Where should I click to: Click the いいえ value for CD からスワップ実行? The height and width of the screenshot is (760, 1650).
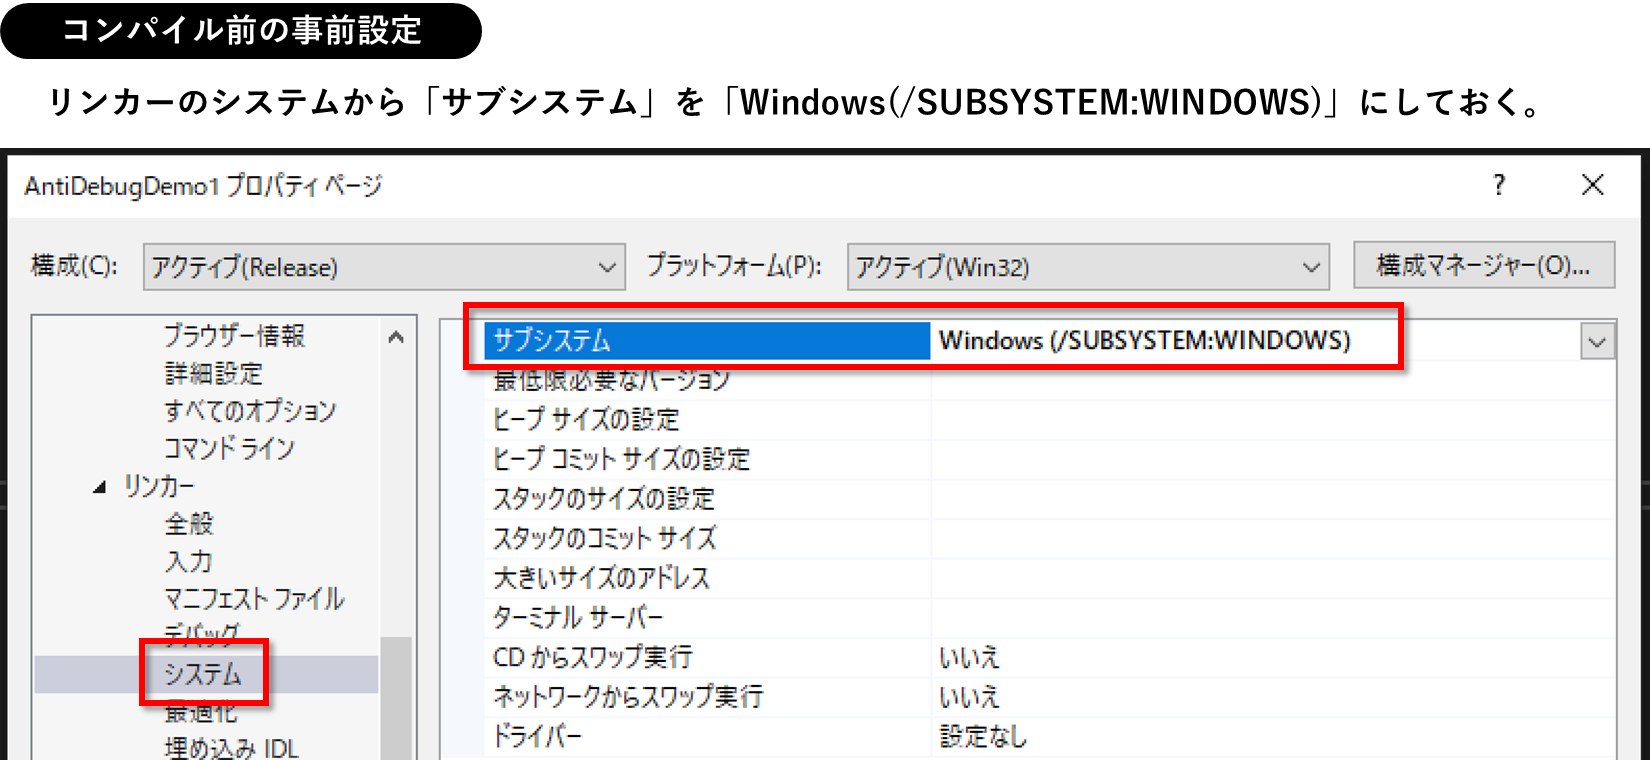(x=969, y=657)
